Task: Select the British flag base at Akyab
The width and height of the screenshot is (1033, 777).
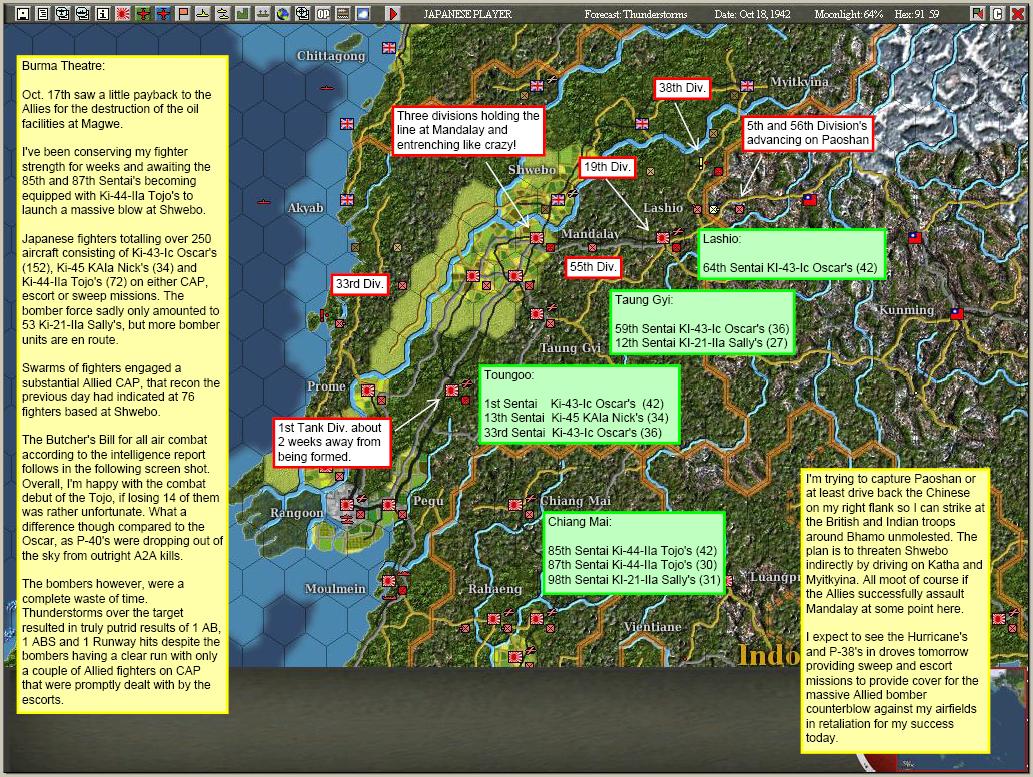Action: (347, 200)
